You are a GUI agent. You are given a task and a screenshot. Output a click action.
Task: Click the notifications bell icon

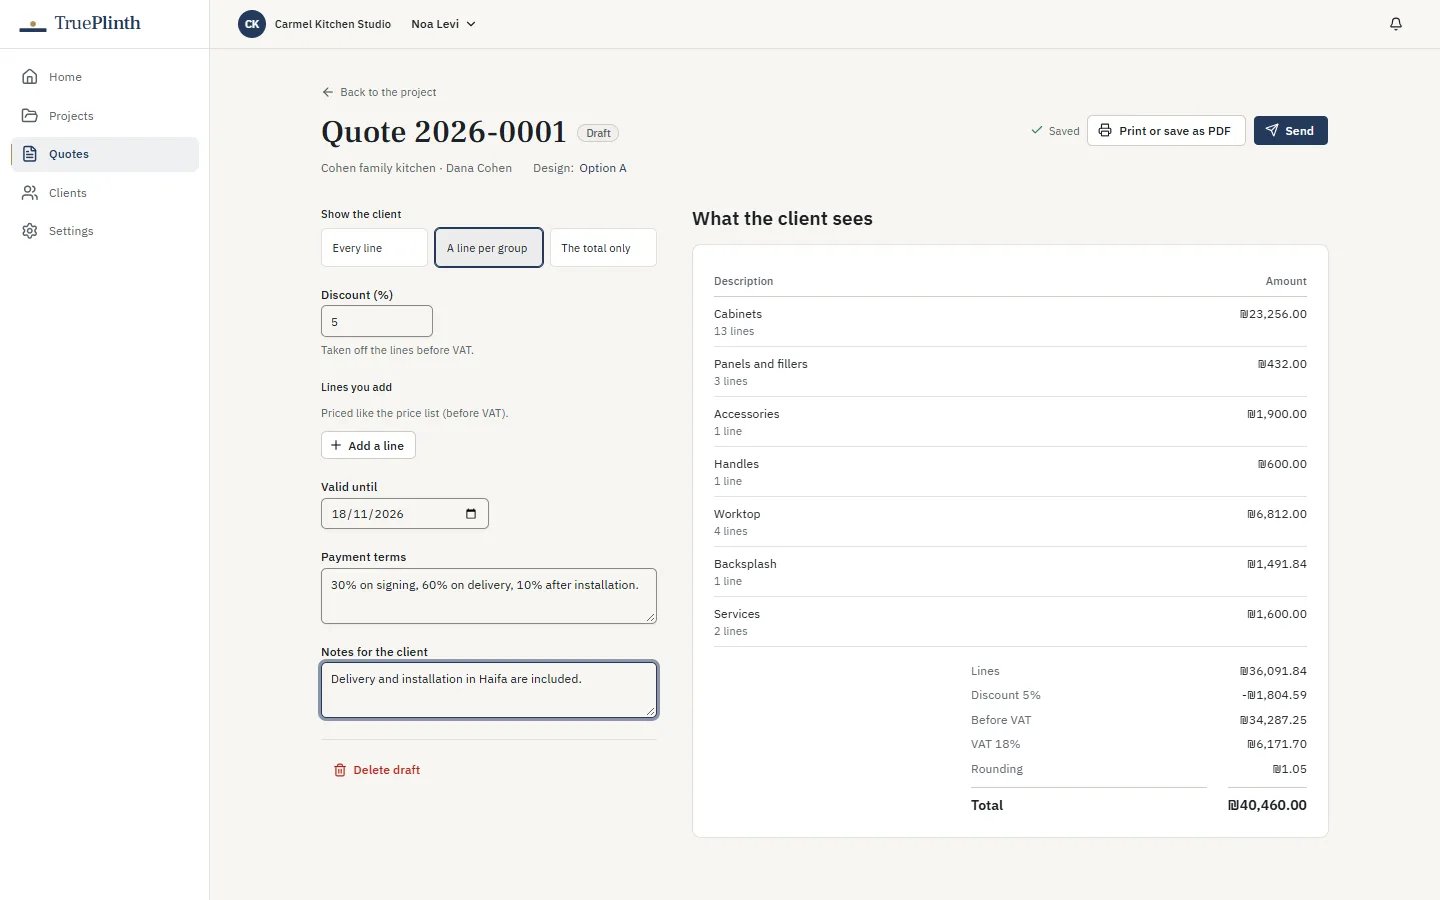coord(1396,24)
